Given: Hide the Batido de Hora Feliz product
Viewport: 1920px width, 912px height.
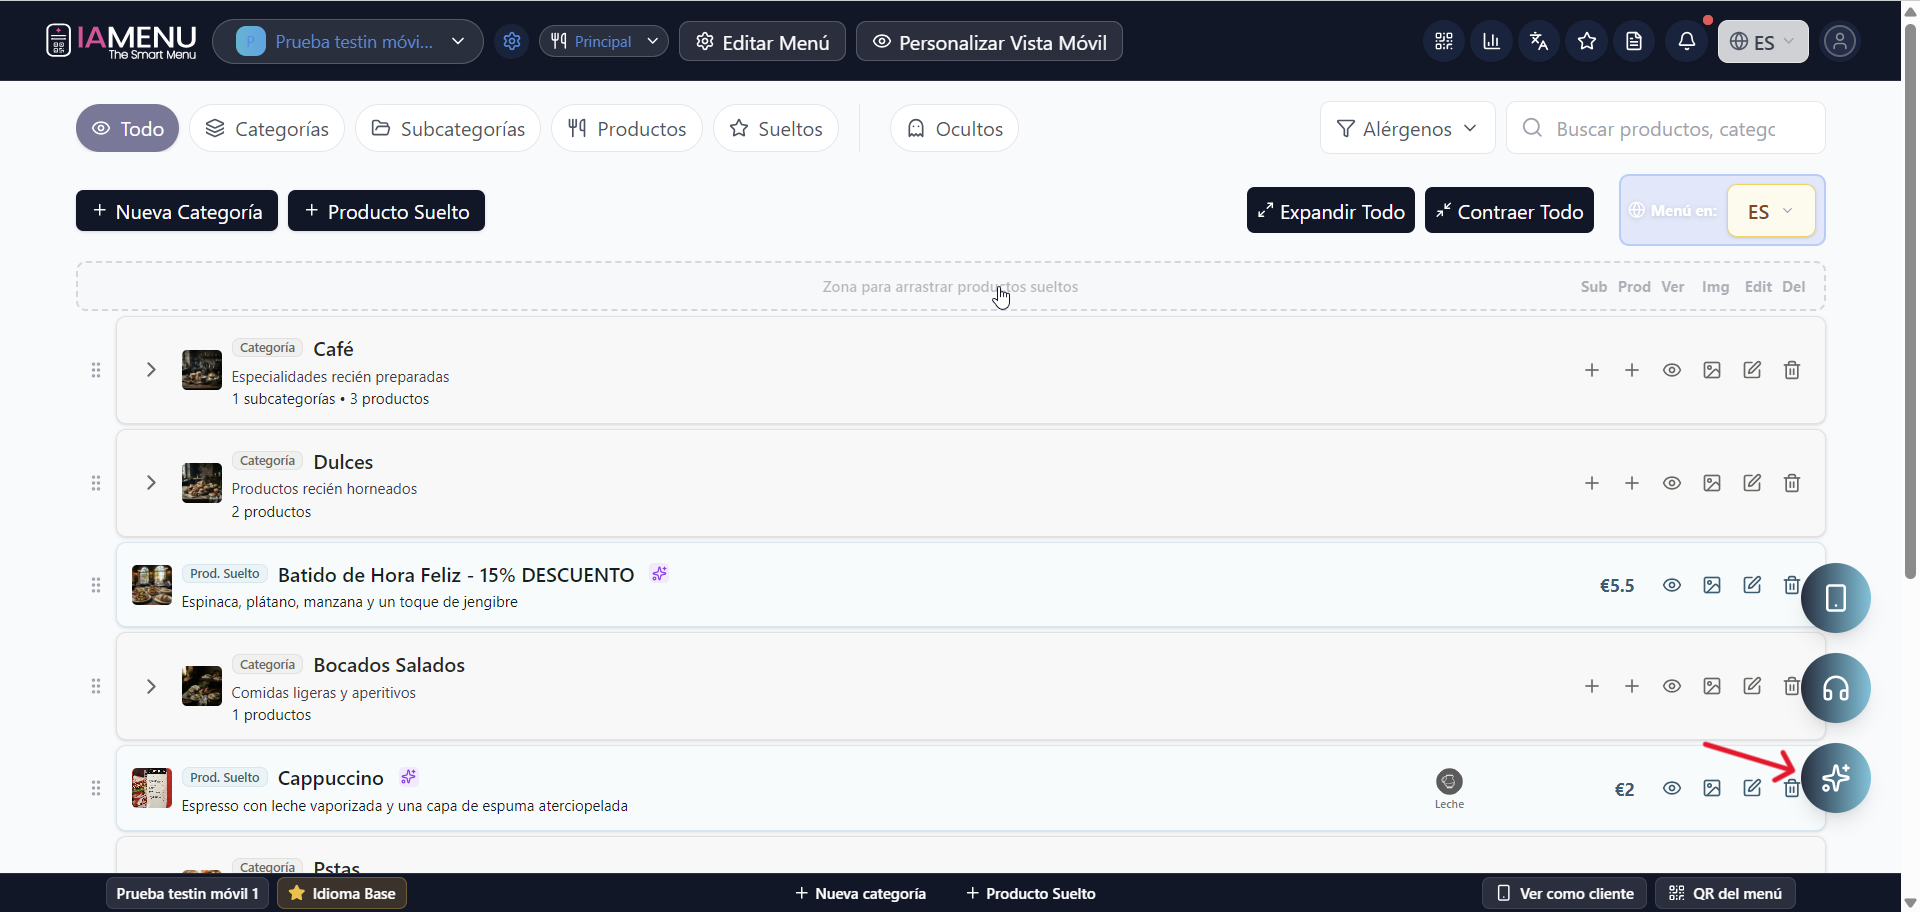Looking at the screenshot, I should [1671, 586].
